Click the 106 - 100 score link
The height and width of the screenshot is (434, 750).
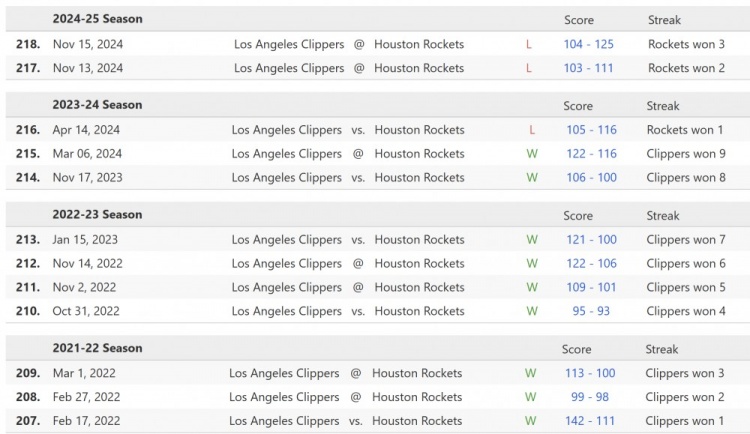pos(591,178)
